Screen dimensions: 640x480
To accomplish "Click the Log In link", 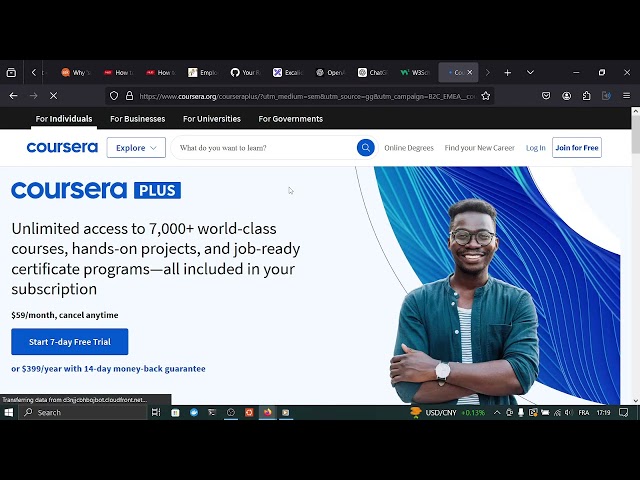I will pos(536,148).
